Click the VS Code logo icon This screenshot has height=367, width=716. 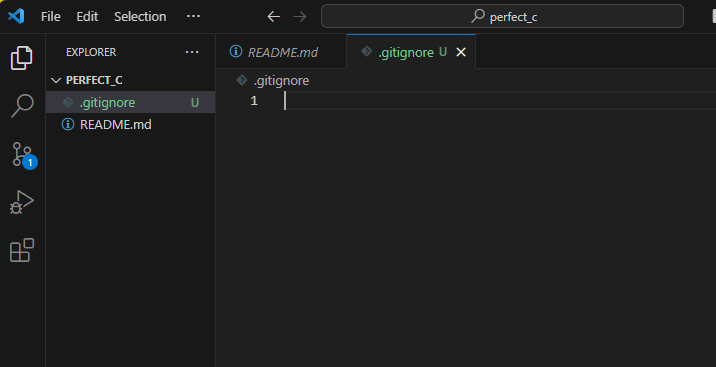16,16
